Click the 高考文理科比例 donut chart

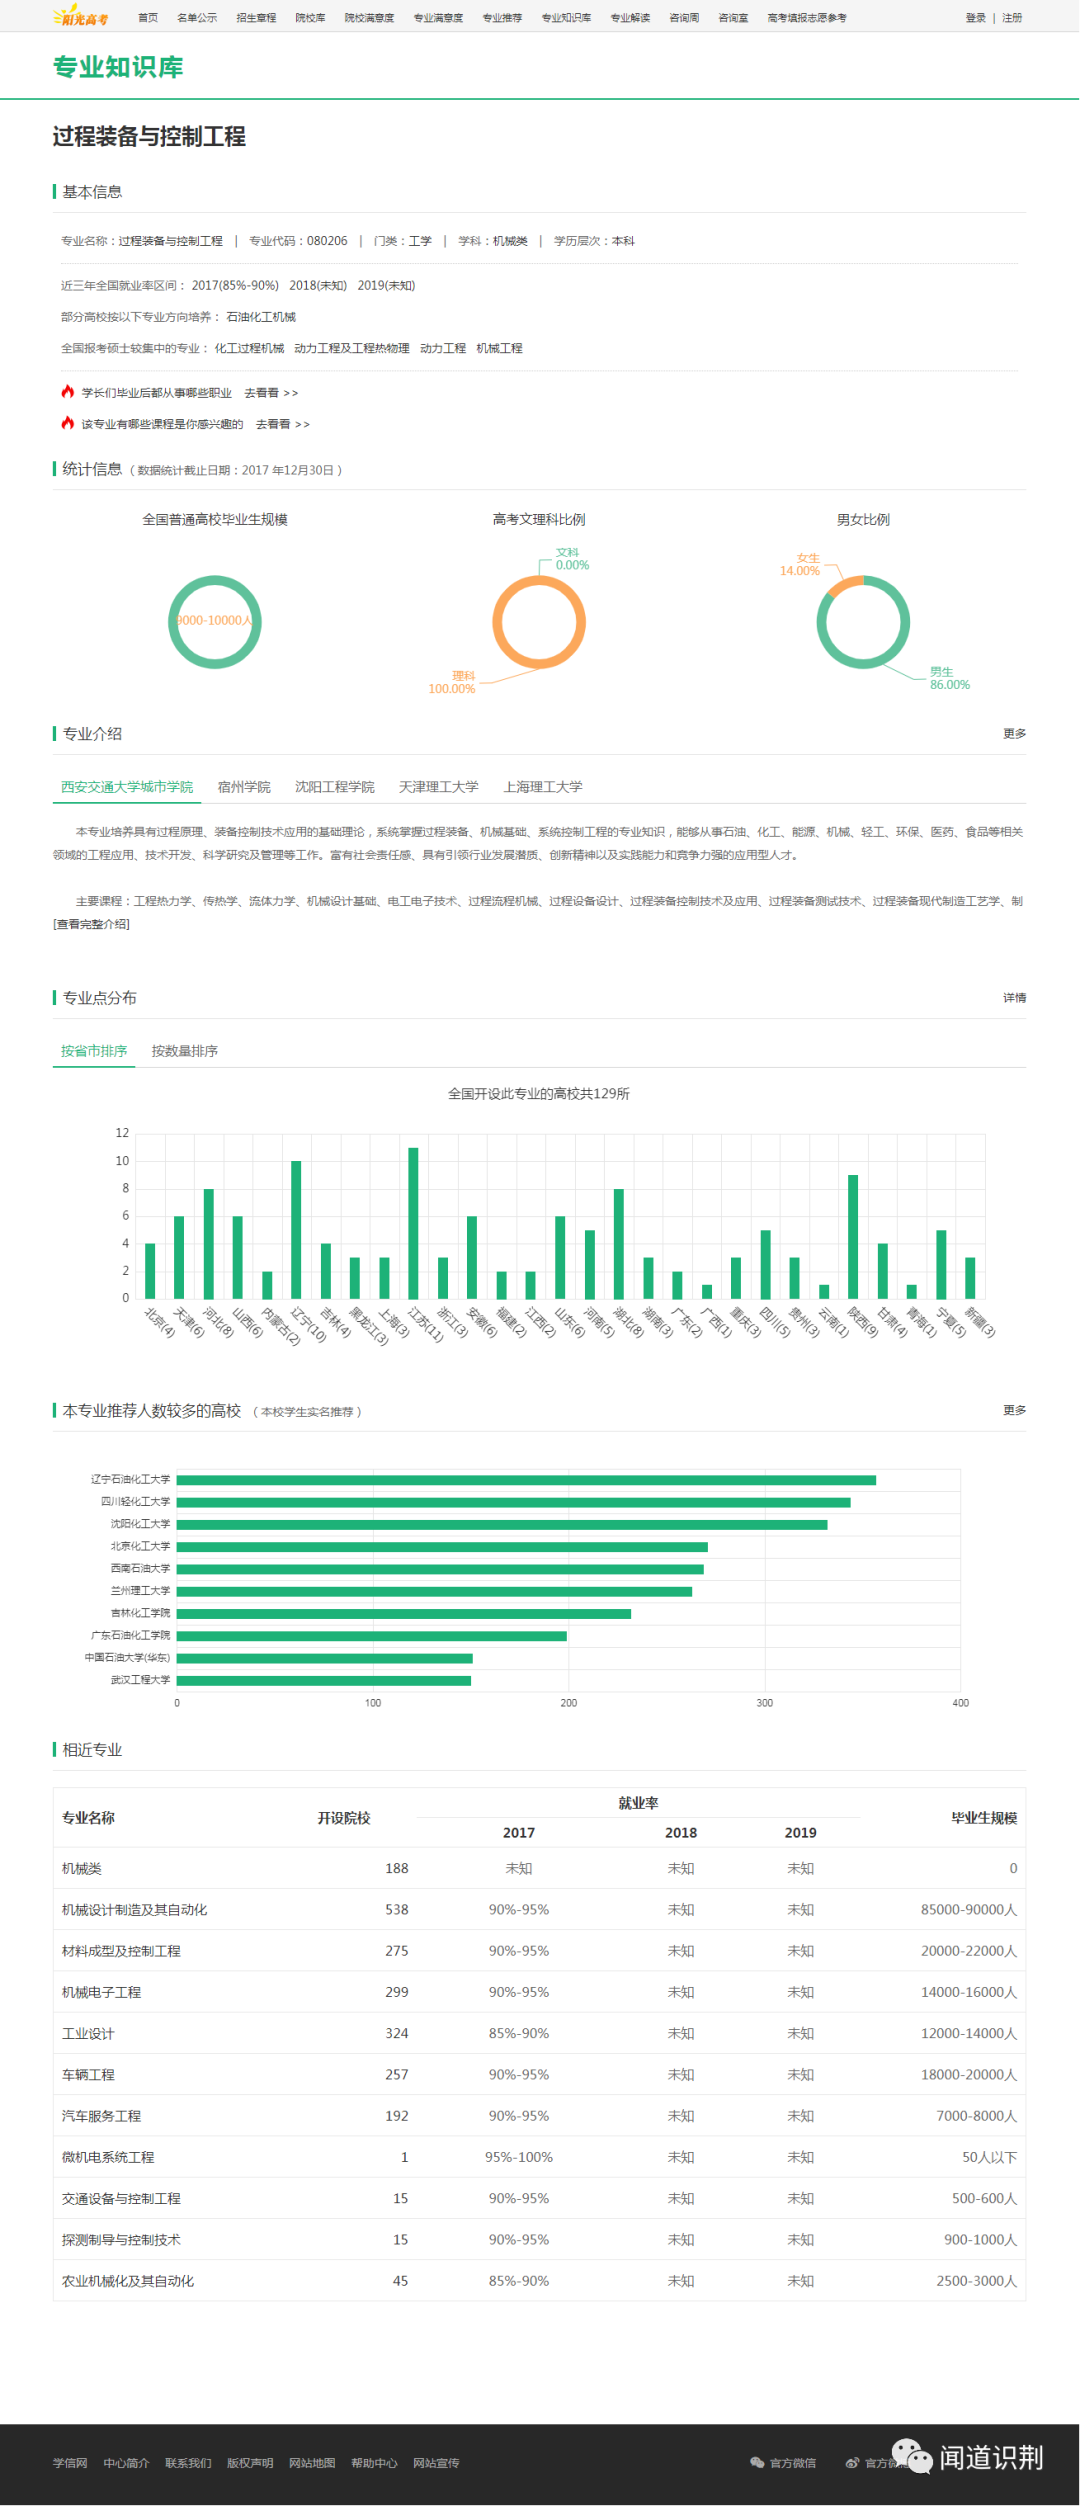pyautogui.click(x=539, y=622)
